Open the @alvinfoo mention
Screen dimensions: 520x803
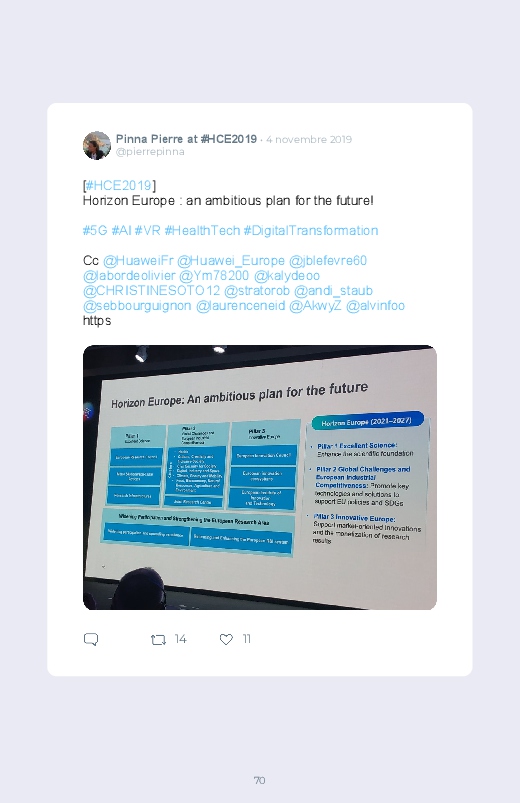[x=376, y=306]
